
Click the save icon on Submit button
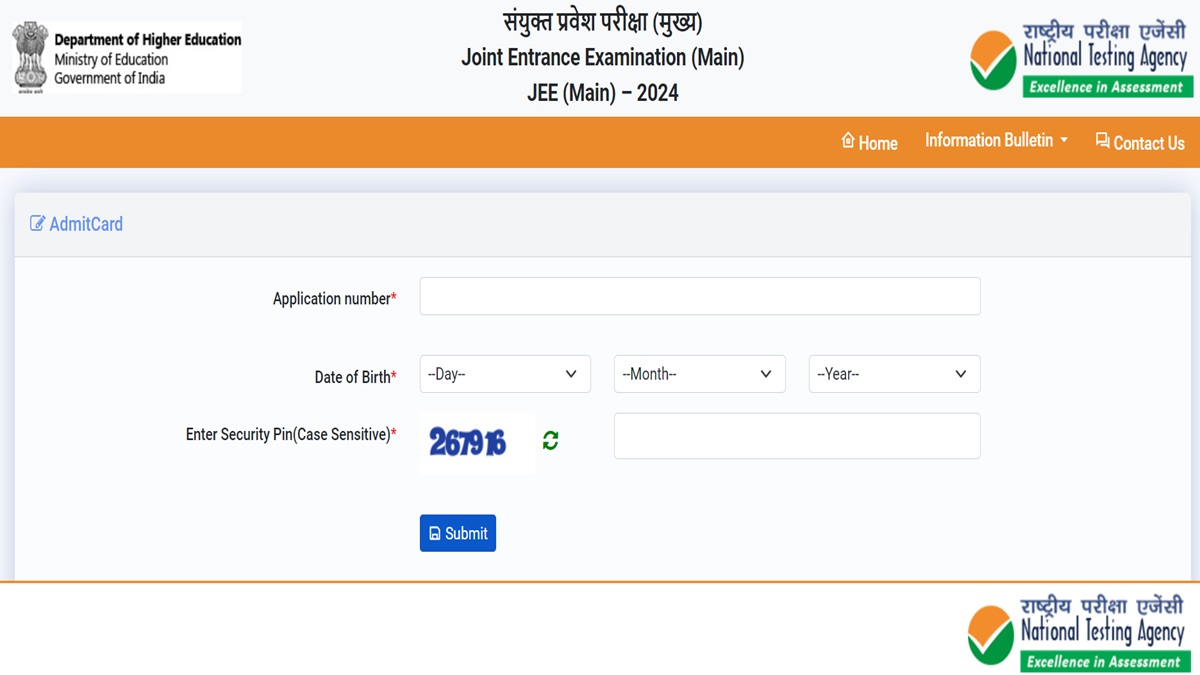coord(435,533)
